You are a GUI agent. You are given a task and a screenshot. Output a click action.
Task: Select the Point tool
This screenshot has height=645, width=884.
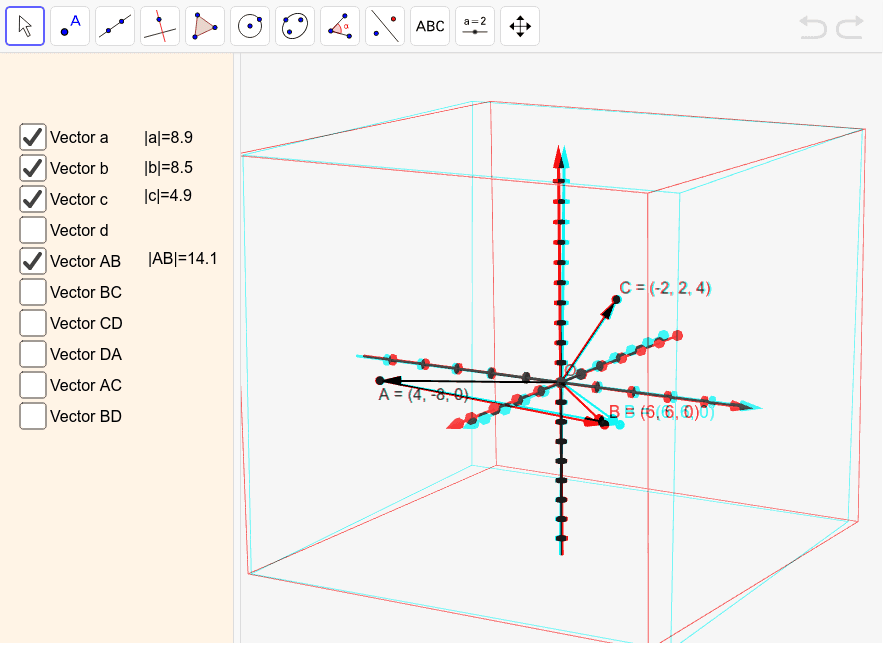point(70,26)
